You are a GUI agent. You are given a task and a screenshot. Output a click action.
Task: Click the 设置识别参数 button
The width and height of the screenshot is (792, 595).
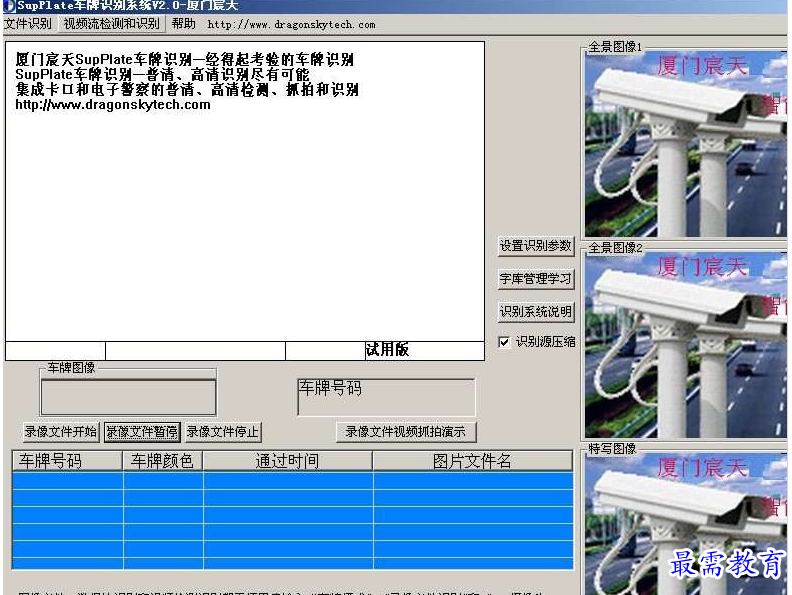[x=535, y=245]
